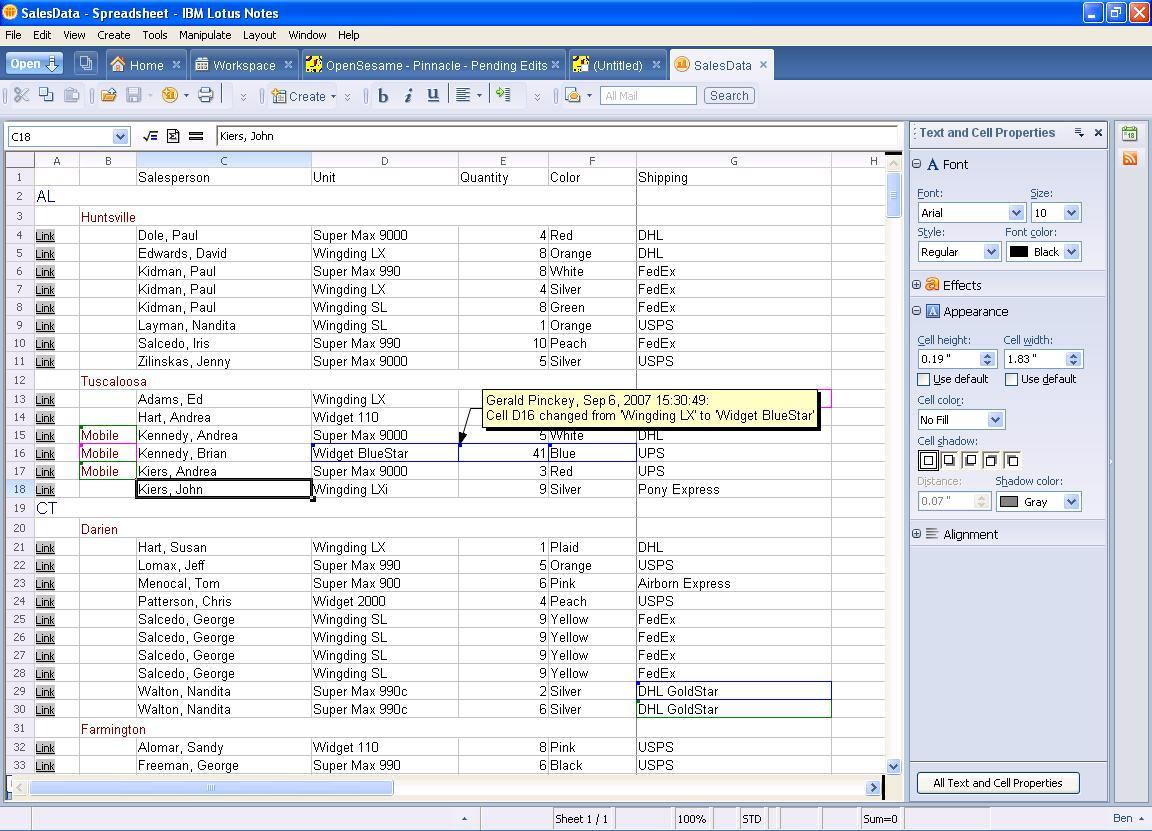This screenshot has width=1152, height=831.
Task: Click the underline formatting icon
Action: (433, 96)
